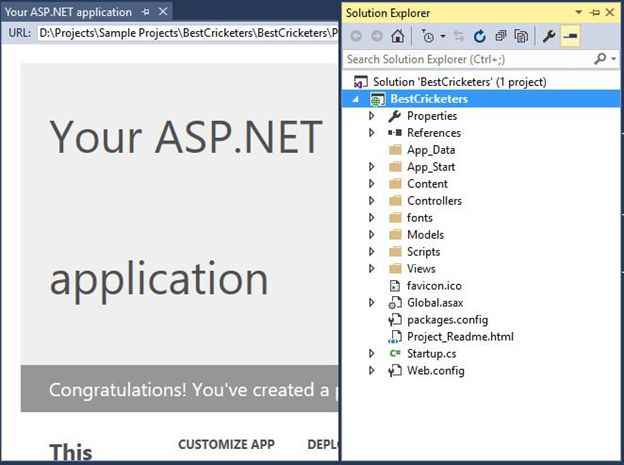Select the Project_Readme.html label text

[460, 337]
